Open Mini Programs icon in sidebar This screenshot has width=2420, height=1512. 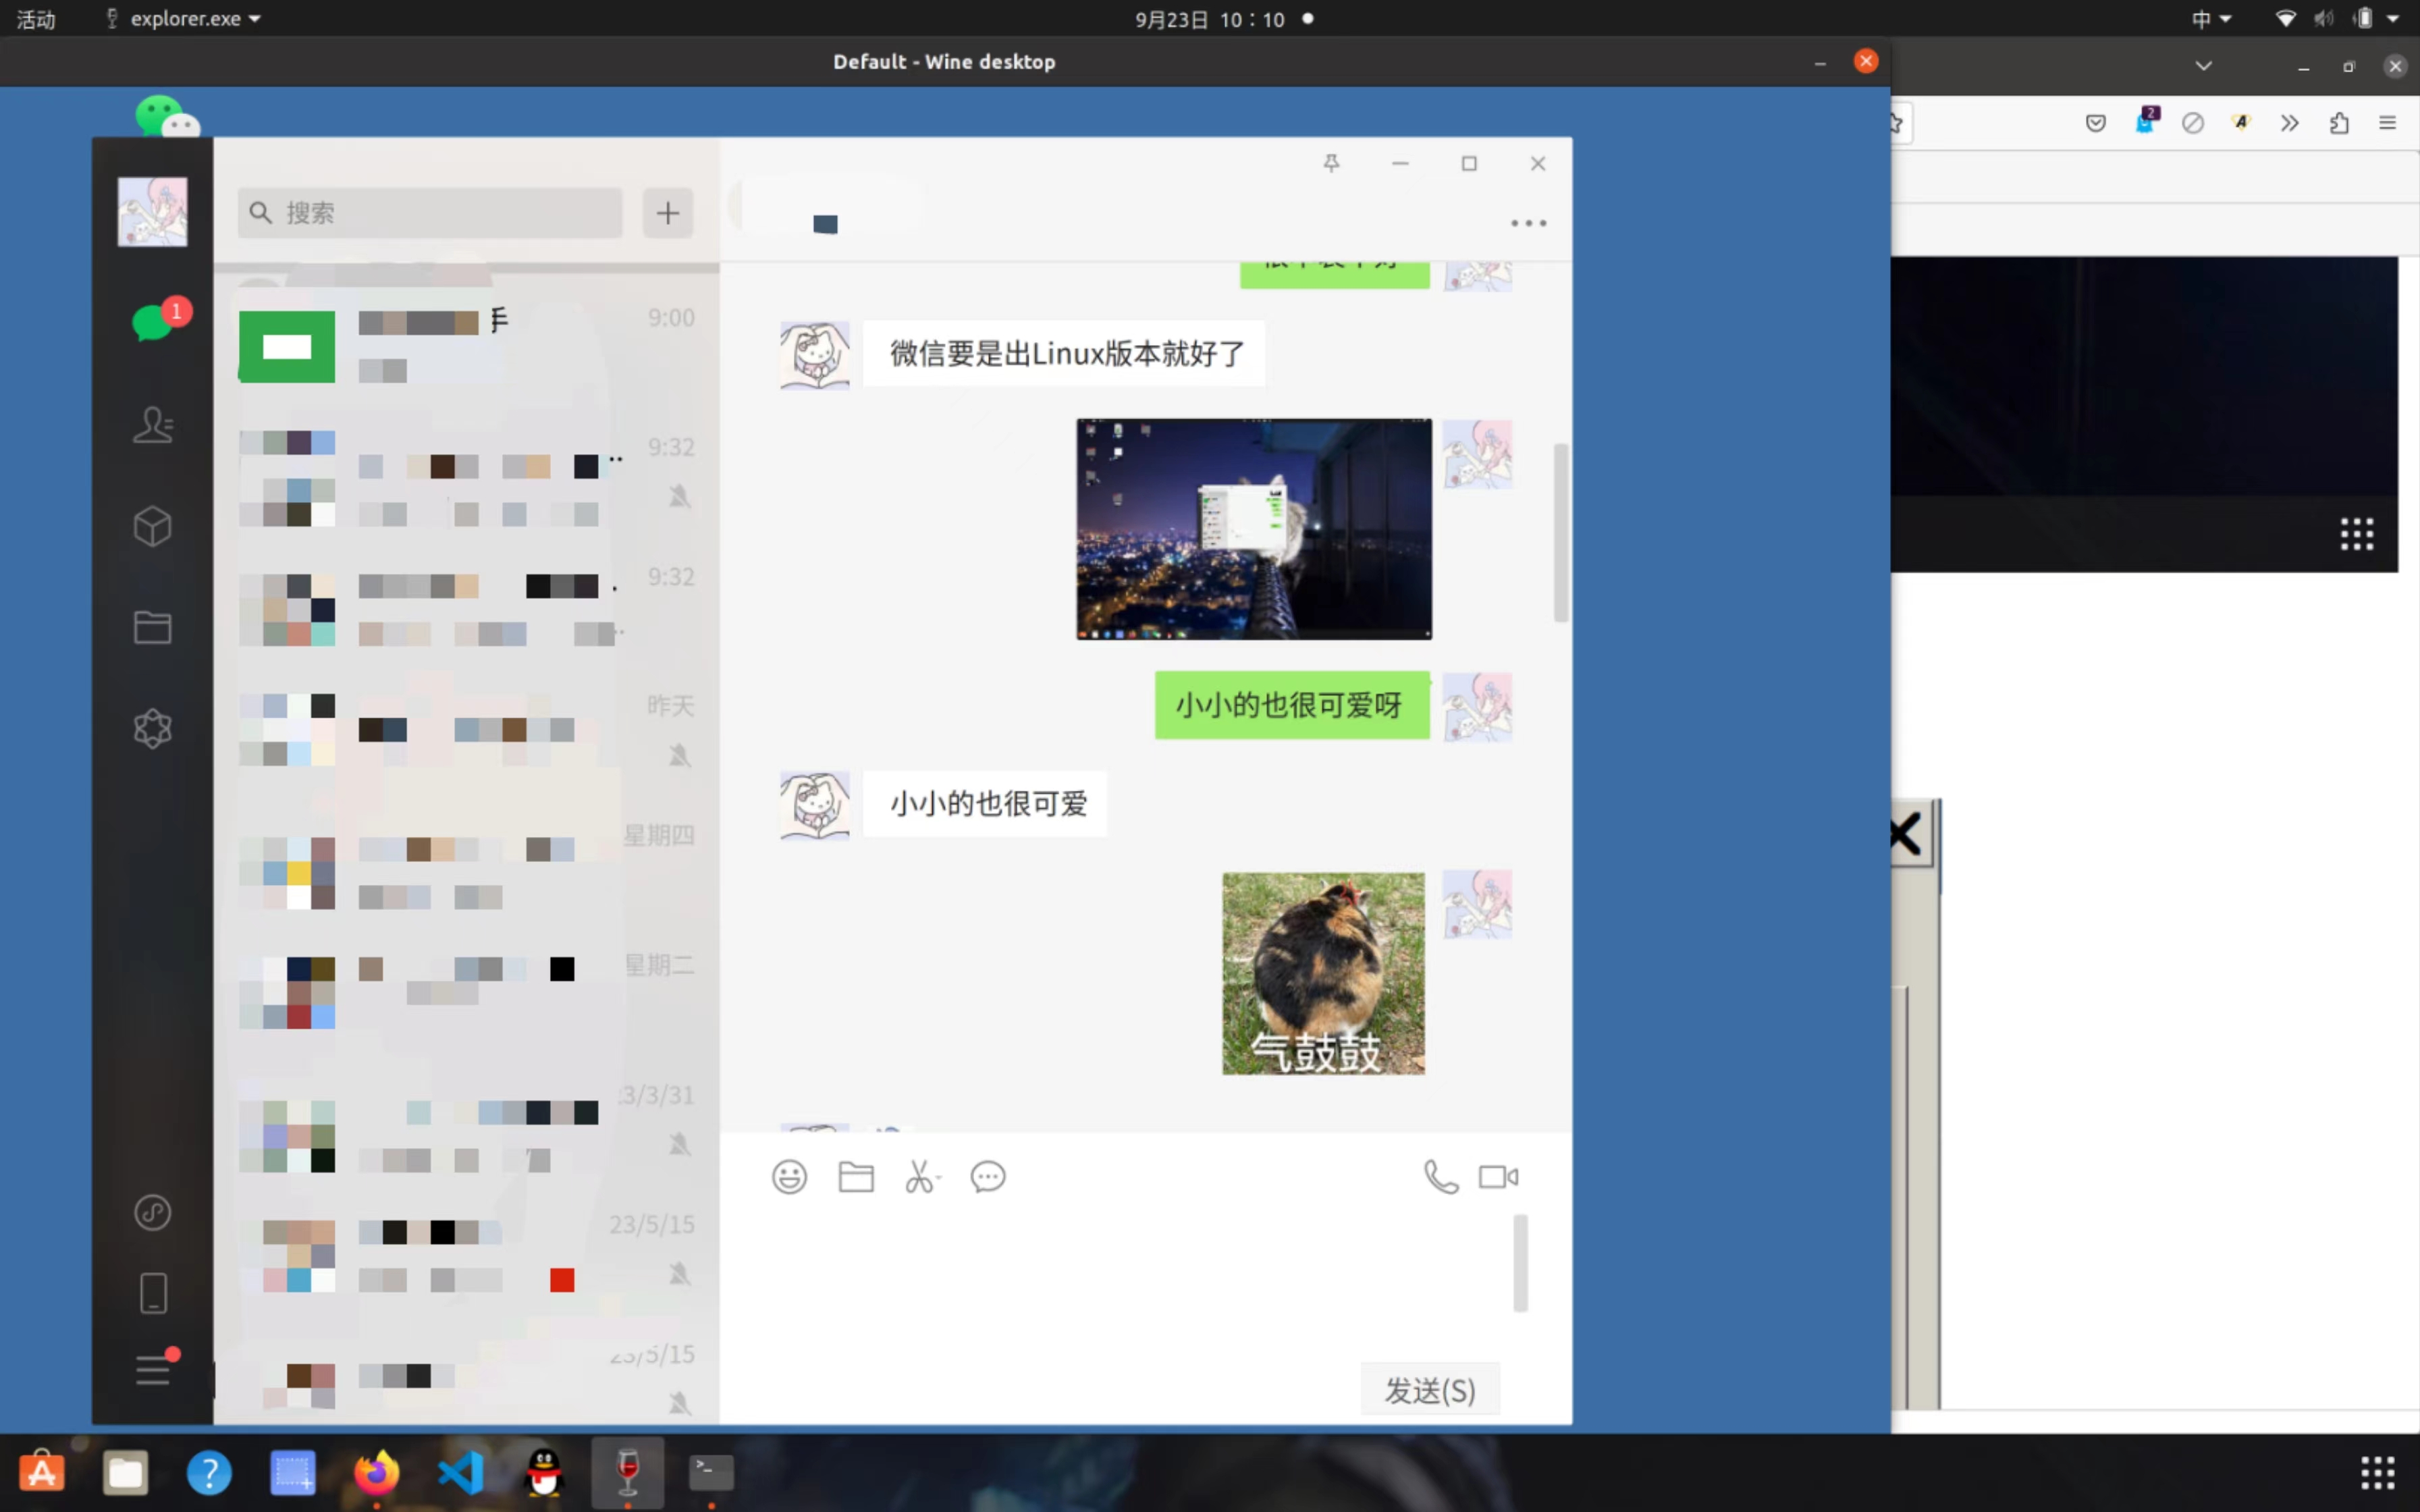tap(153, 1212)
